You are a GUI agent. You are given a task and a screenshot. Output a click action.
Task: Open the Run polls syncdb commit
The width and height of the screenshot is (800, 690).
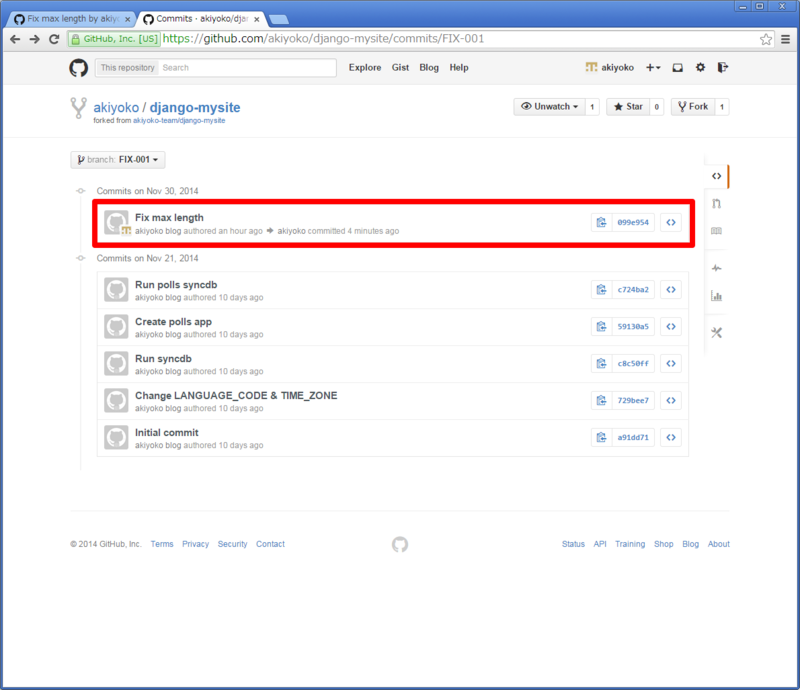tap(176, 285)
